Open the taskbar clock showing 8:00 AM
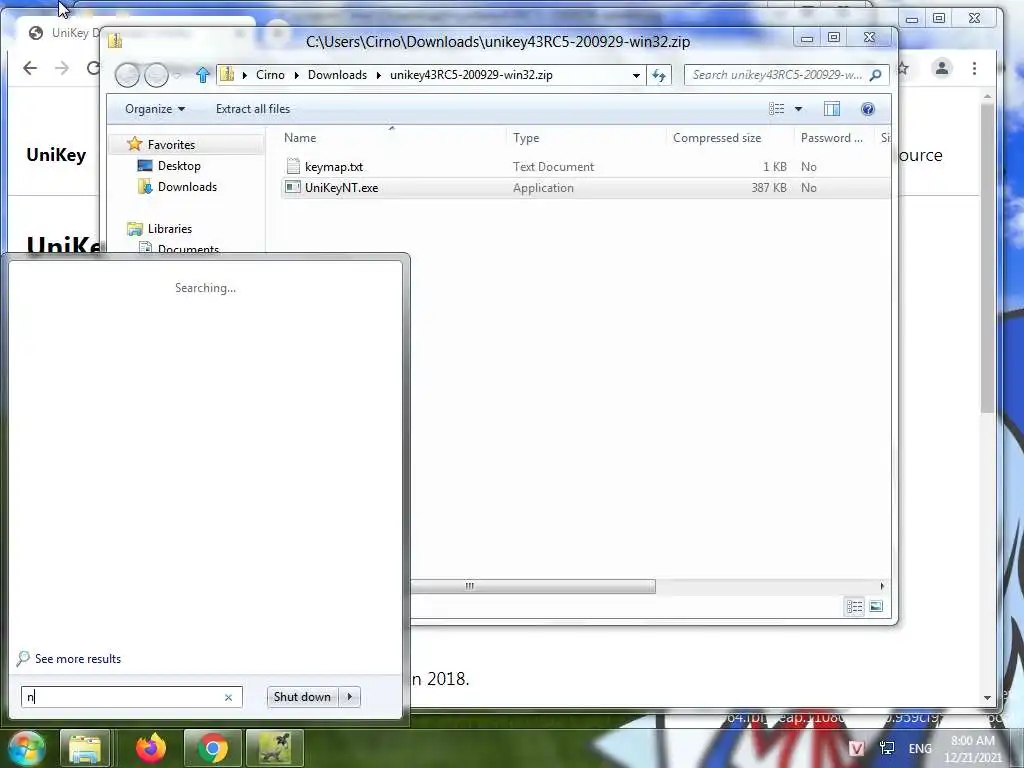This screenshot has height=768, width=1024. tap(973, 748)
